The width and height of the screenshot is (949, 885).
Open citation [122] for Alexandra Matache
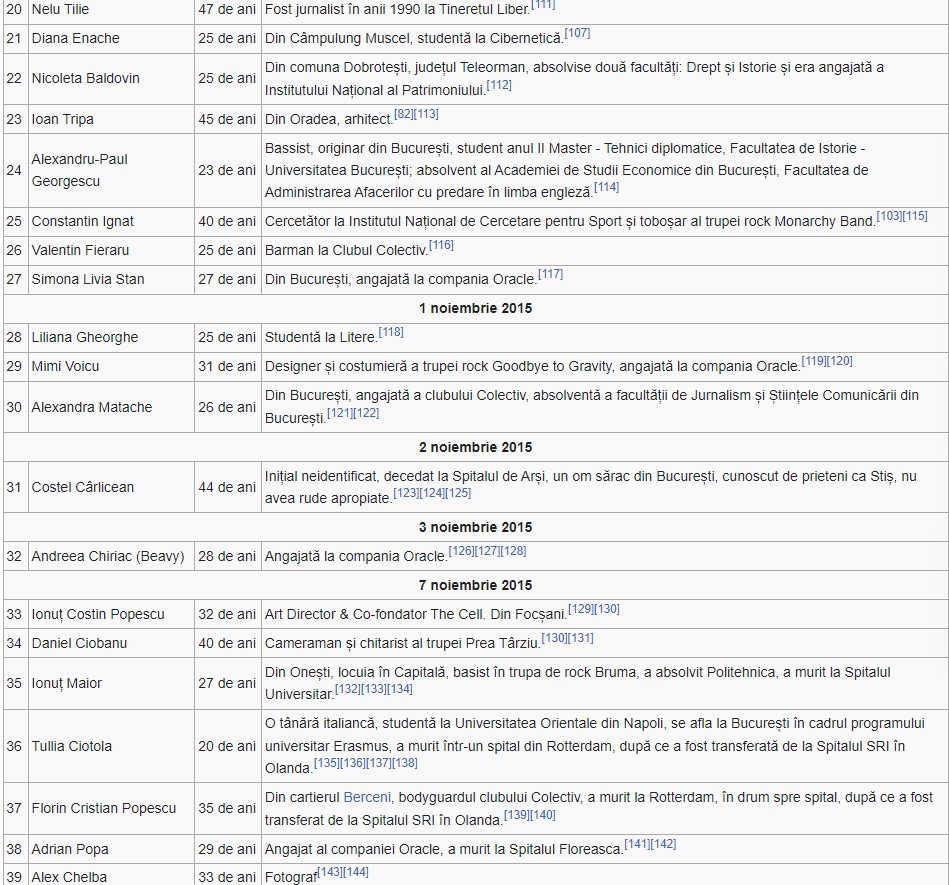[x=366, y=413]
